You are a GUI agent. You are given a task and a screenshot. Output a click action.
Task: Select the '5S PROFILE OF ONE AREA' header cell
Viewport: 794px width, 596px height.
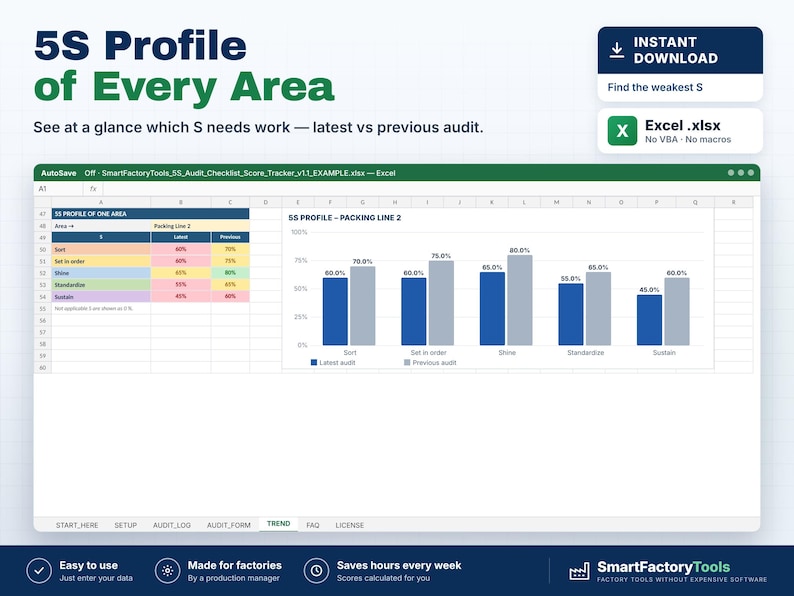pyautogui.click(x=150, y=214)
